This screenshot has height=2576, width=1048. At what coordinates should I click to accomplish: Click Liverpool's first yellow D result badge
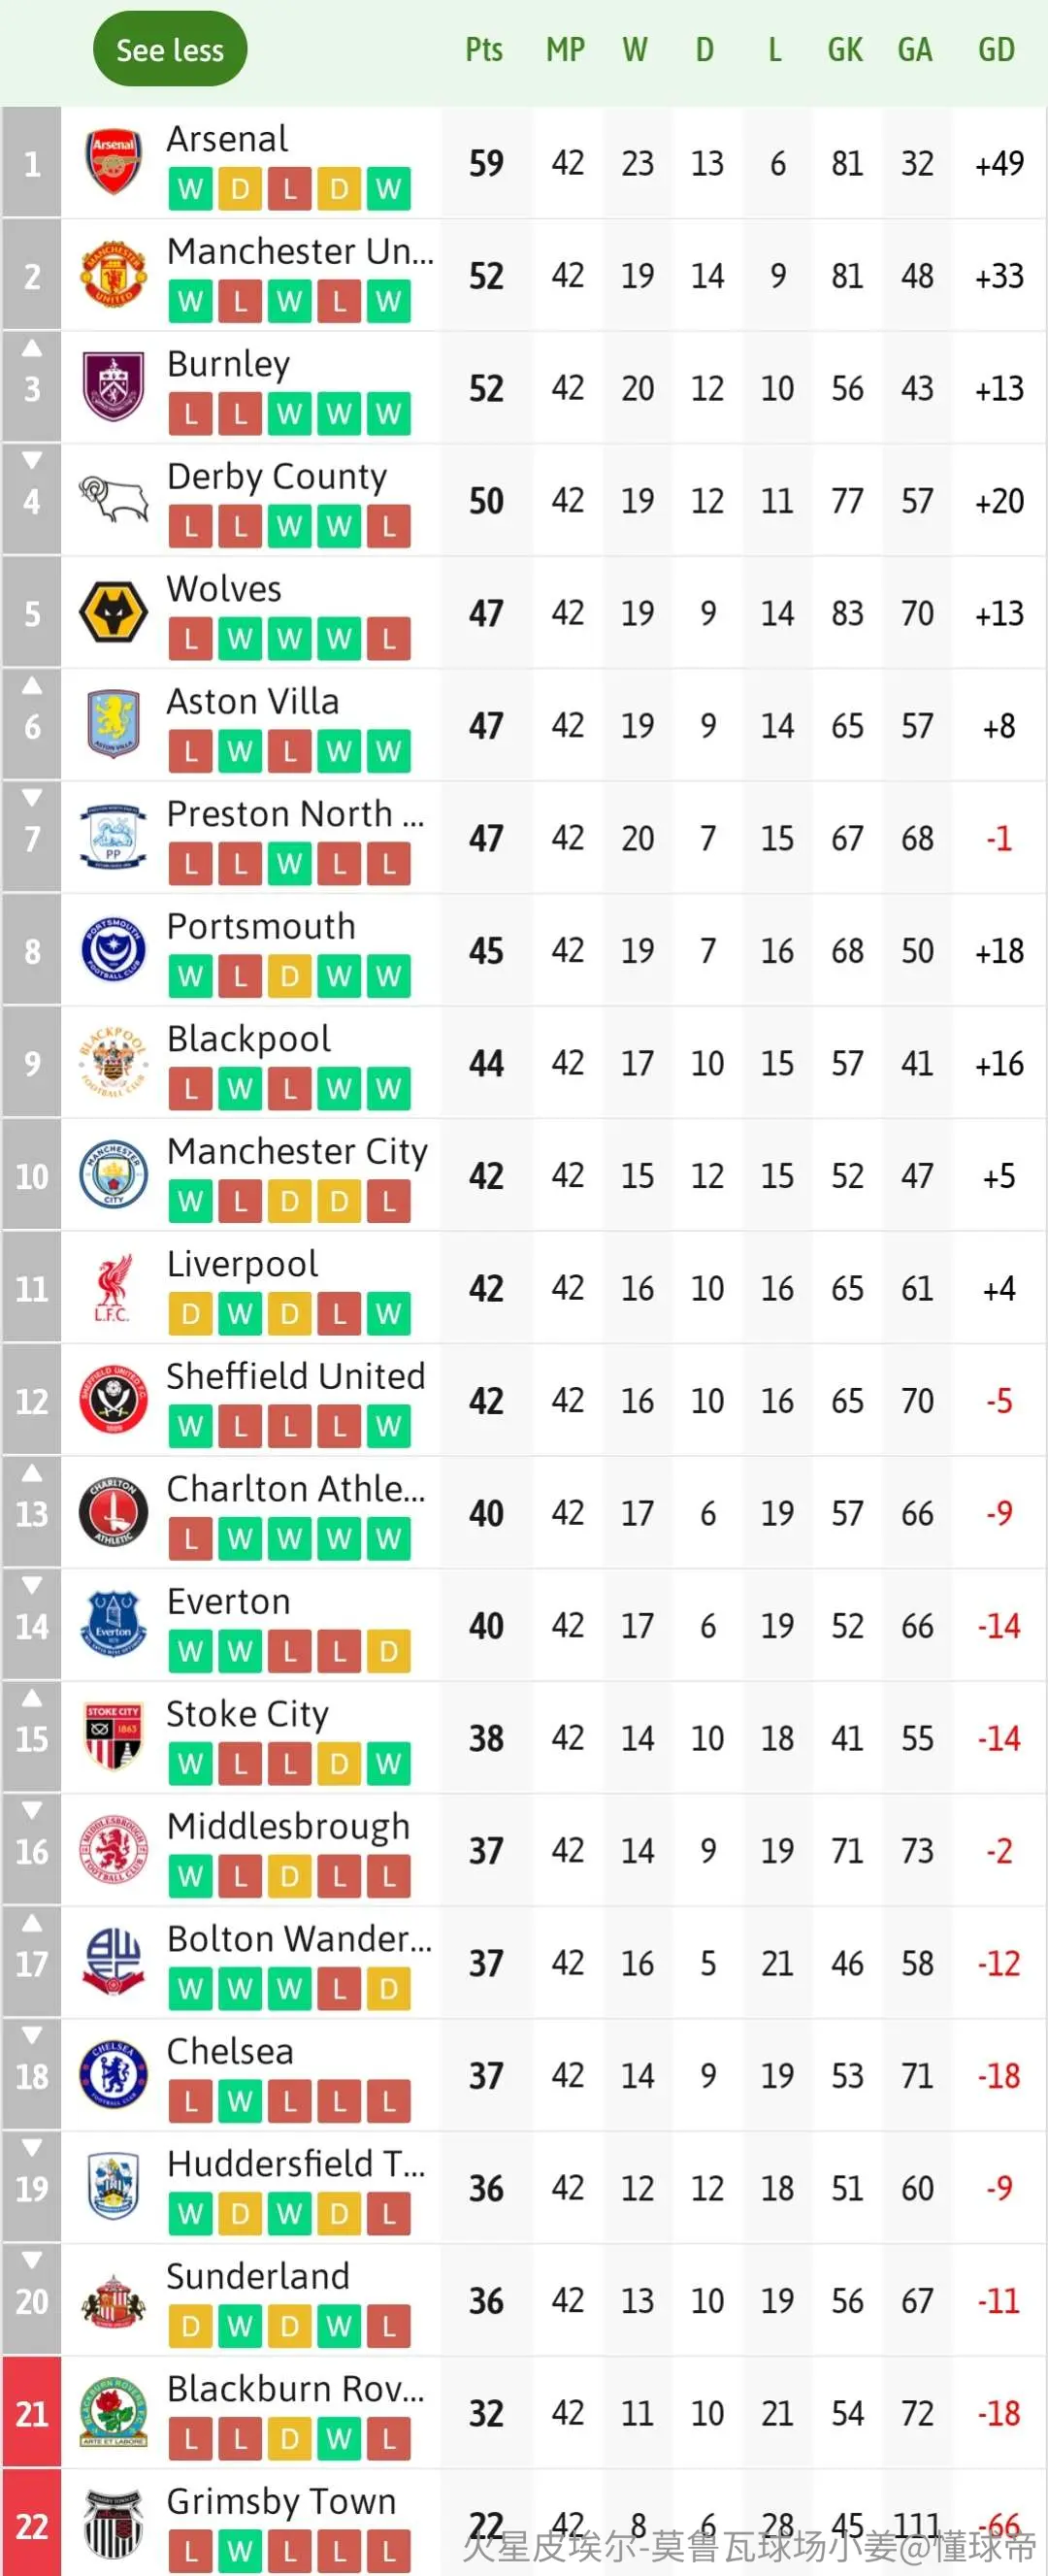point(191,1313)
